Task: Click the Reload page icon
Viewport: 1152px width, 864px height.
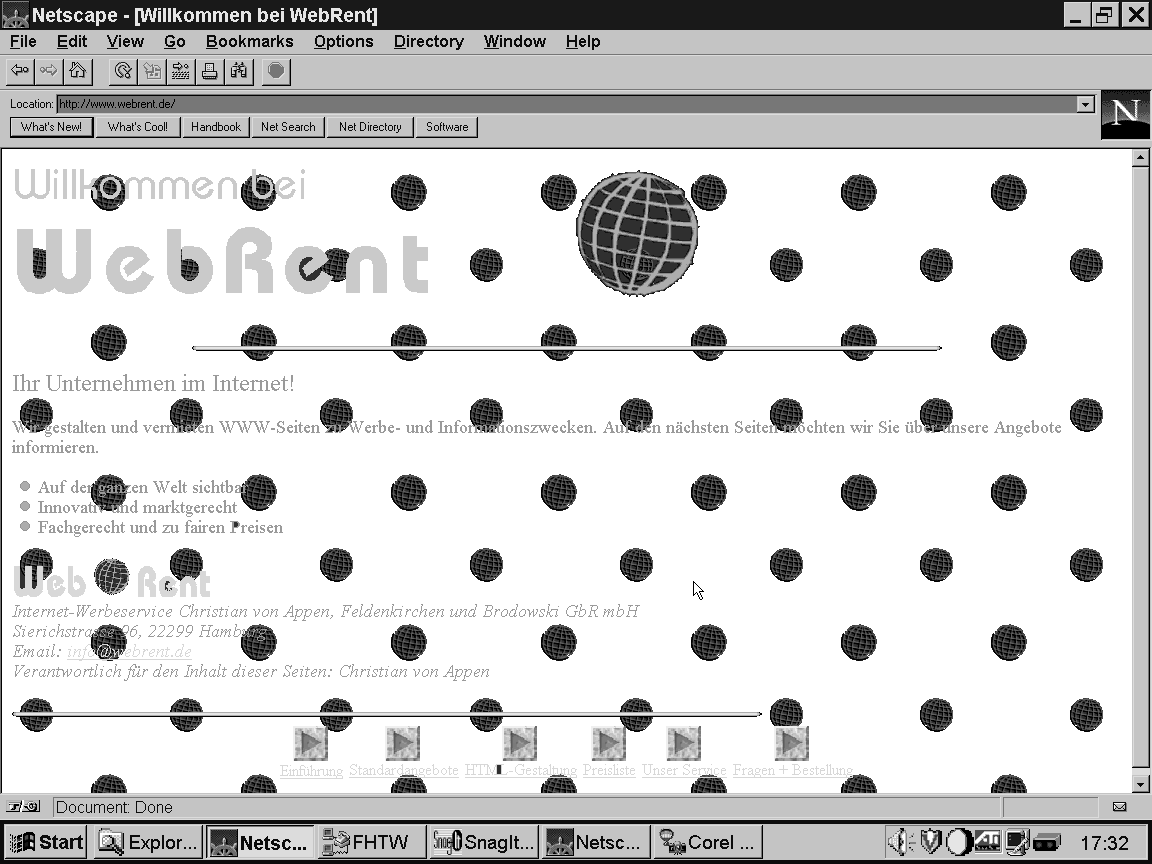Action: 123,71
